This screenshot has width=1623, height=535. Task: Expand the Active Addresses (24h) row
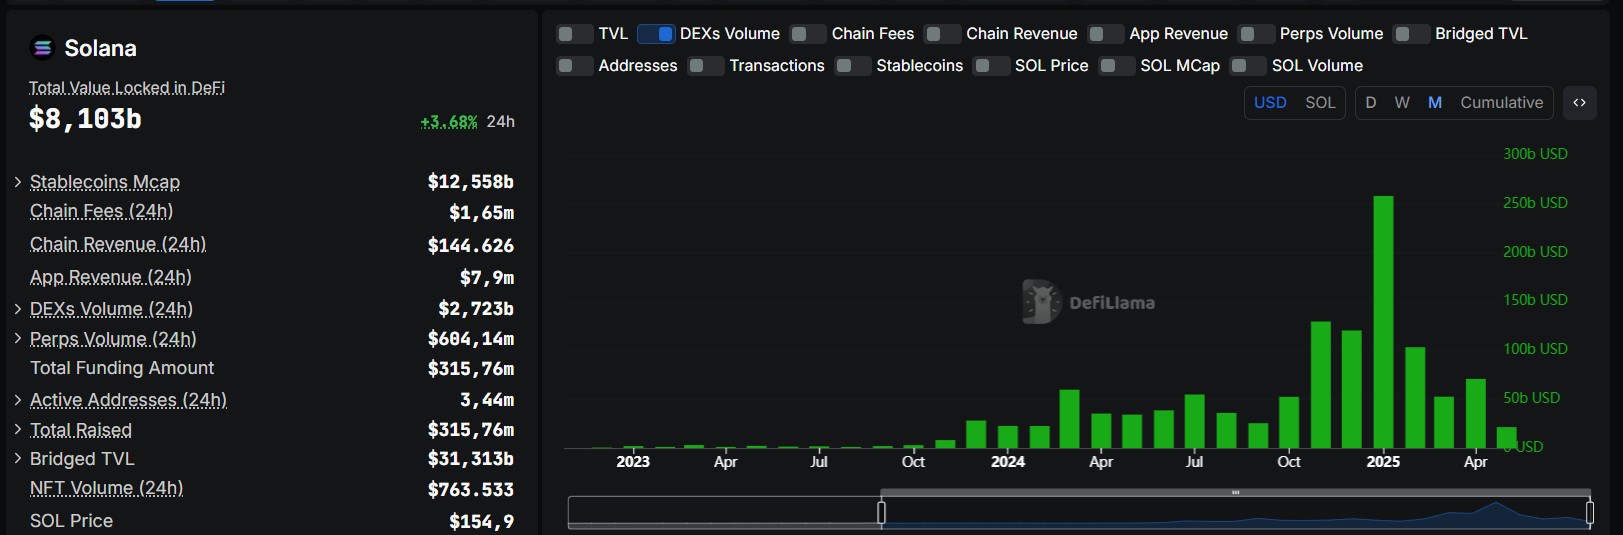pos(18,400)
